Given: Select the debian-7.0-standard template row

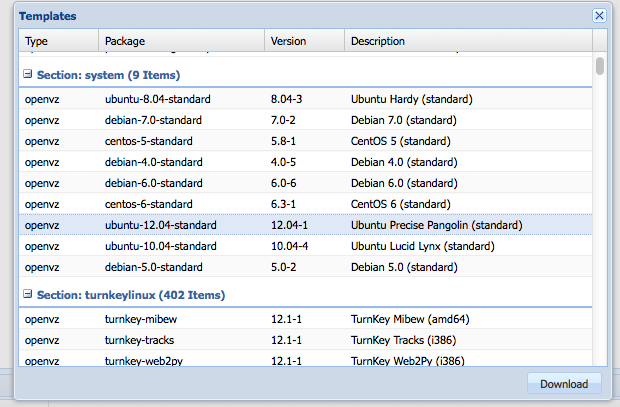Looking at the screenshot, I should click(x=305, y=120).
